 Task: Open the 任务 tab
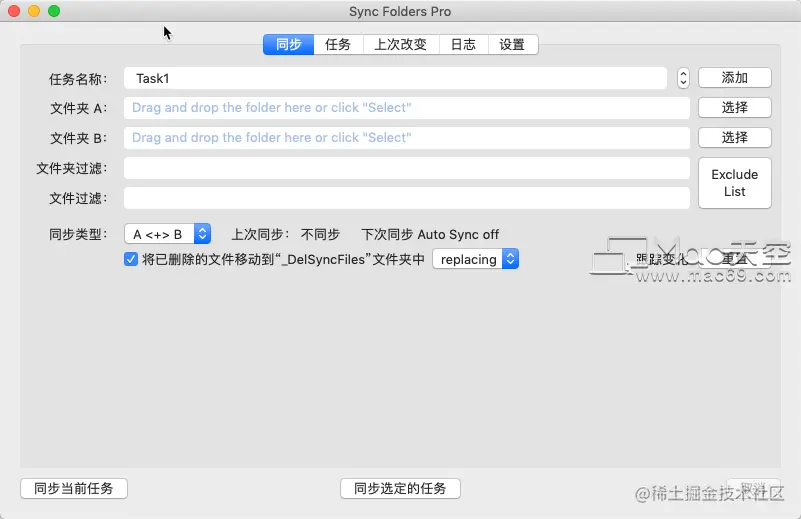338,44
